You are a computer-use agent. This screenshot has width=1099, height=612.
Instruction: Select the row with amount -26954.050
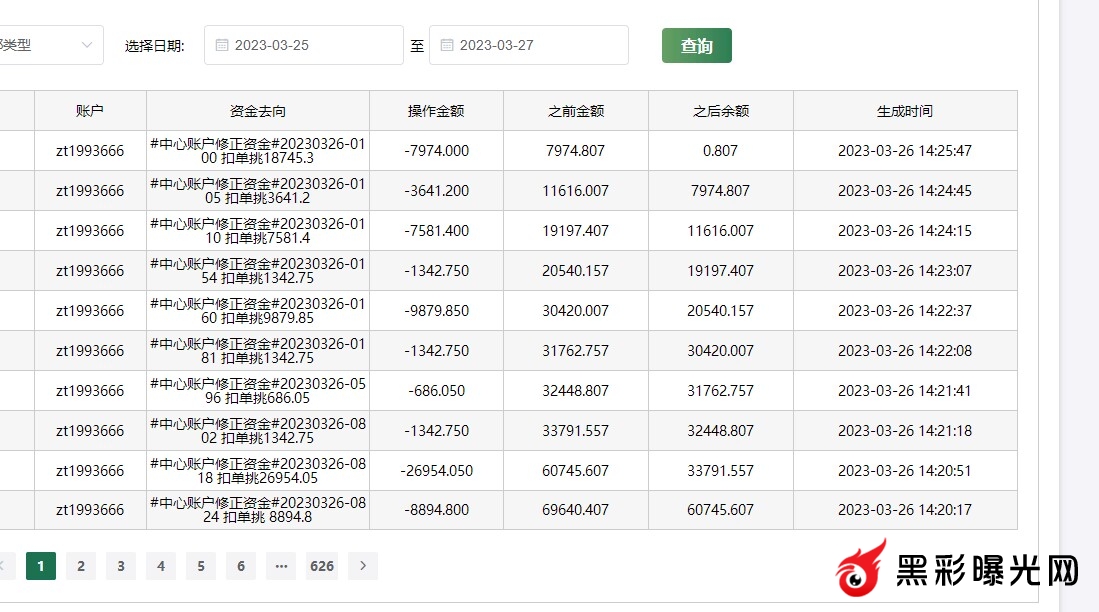point(436,471)
